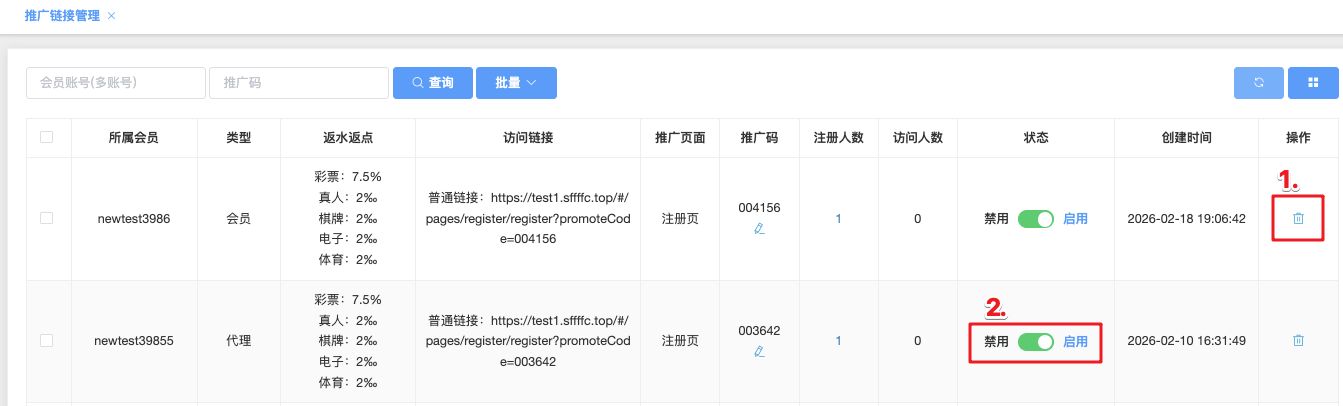Viewport: 1343px width, 406px height.
Task: Switch to 推广链接管理 tab
Action: click(62, 16)
